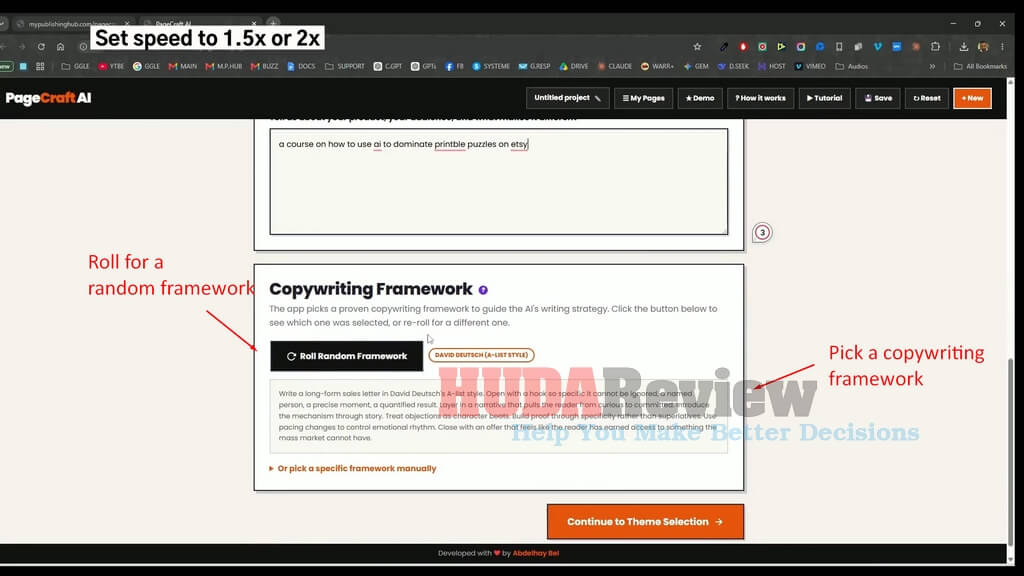The width and height of the screenshot is (1024, 576).
Task: Open the CLAUDE bookmark
Action: 615,66
